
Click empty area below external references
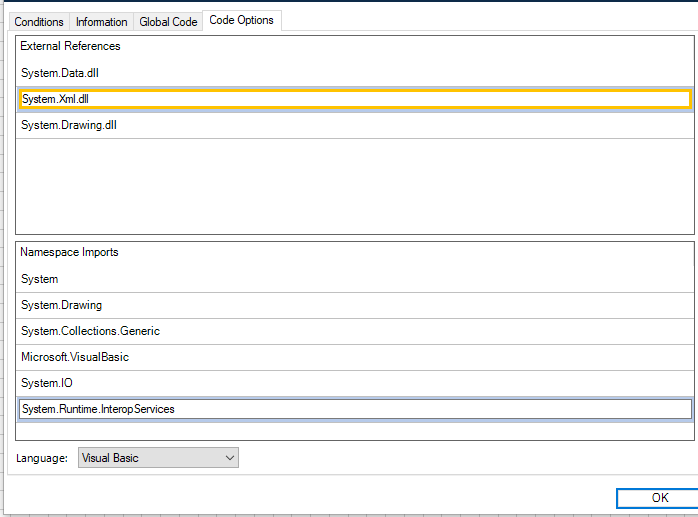point(354,186)
